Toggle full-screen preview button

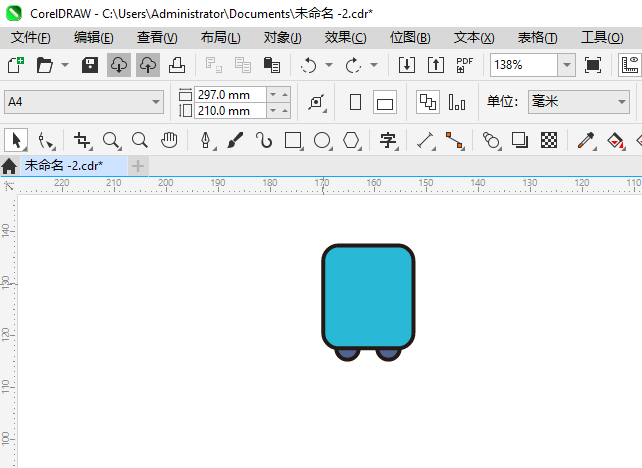(593, 65)
